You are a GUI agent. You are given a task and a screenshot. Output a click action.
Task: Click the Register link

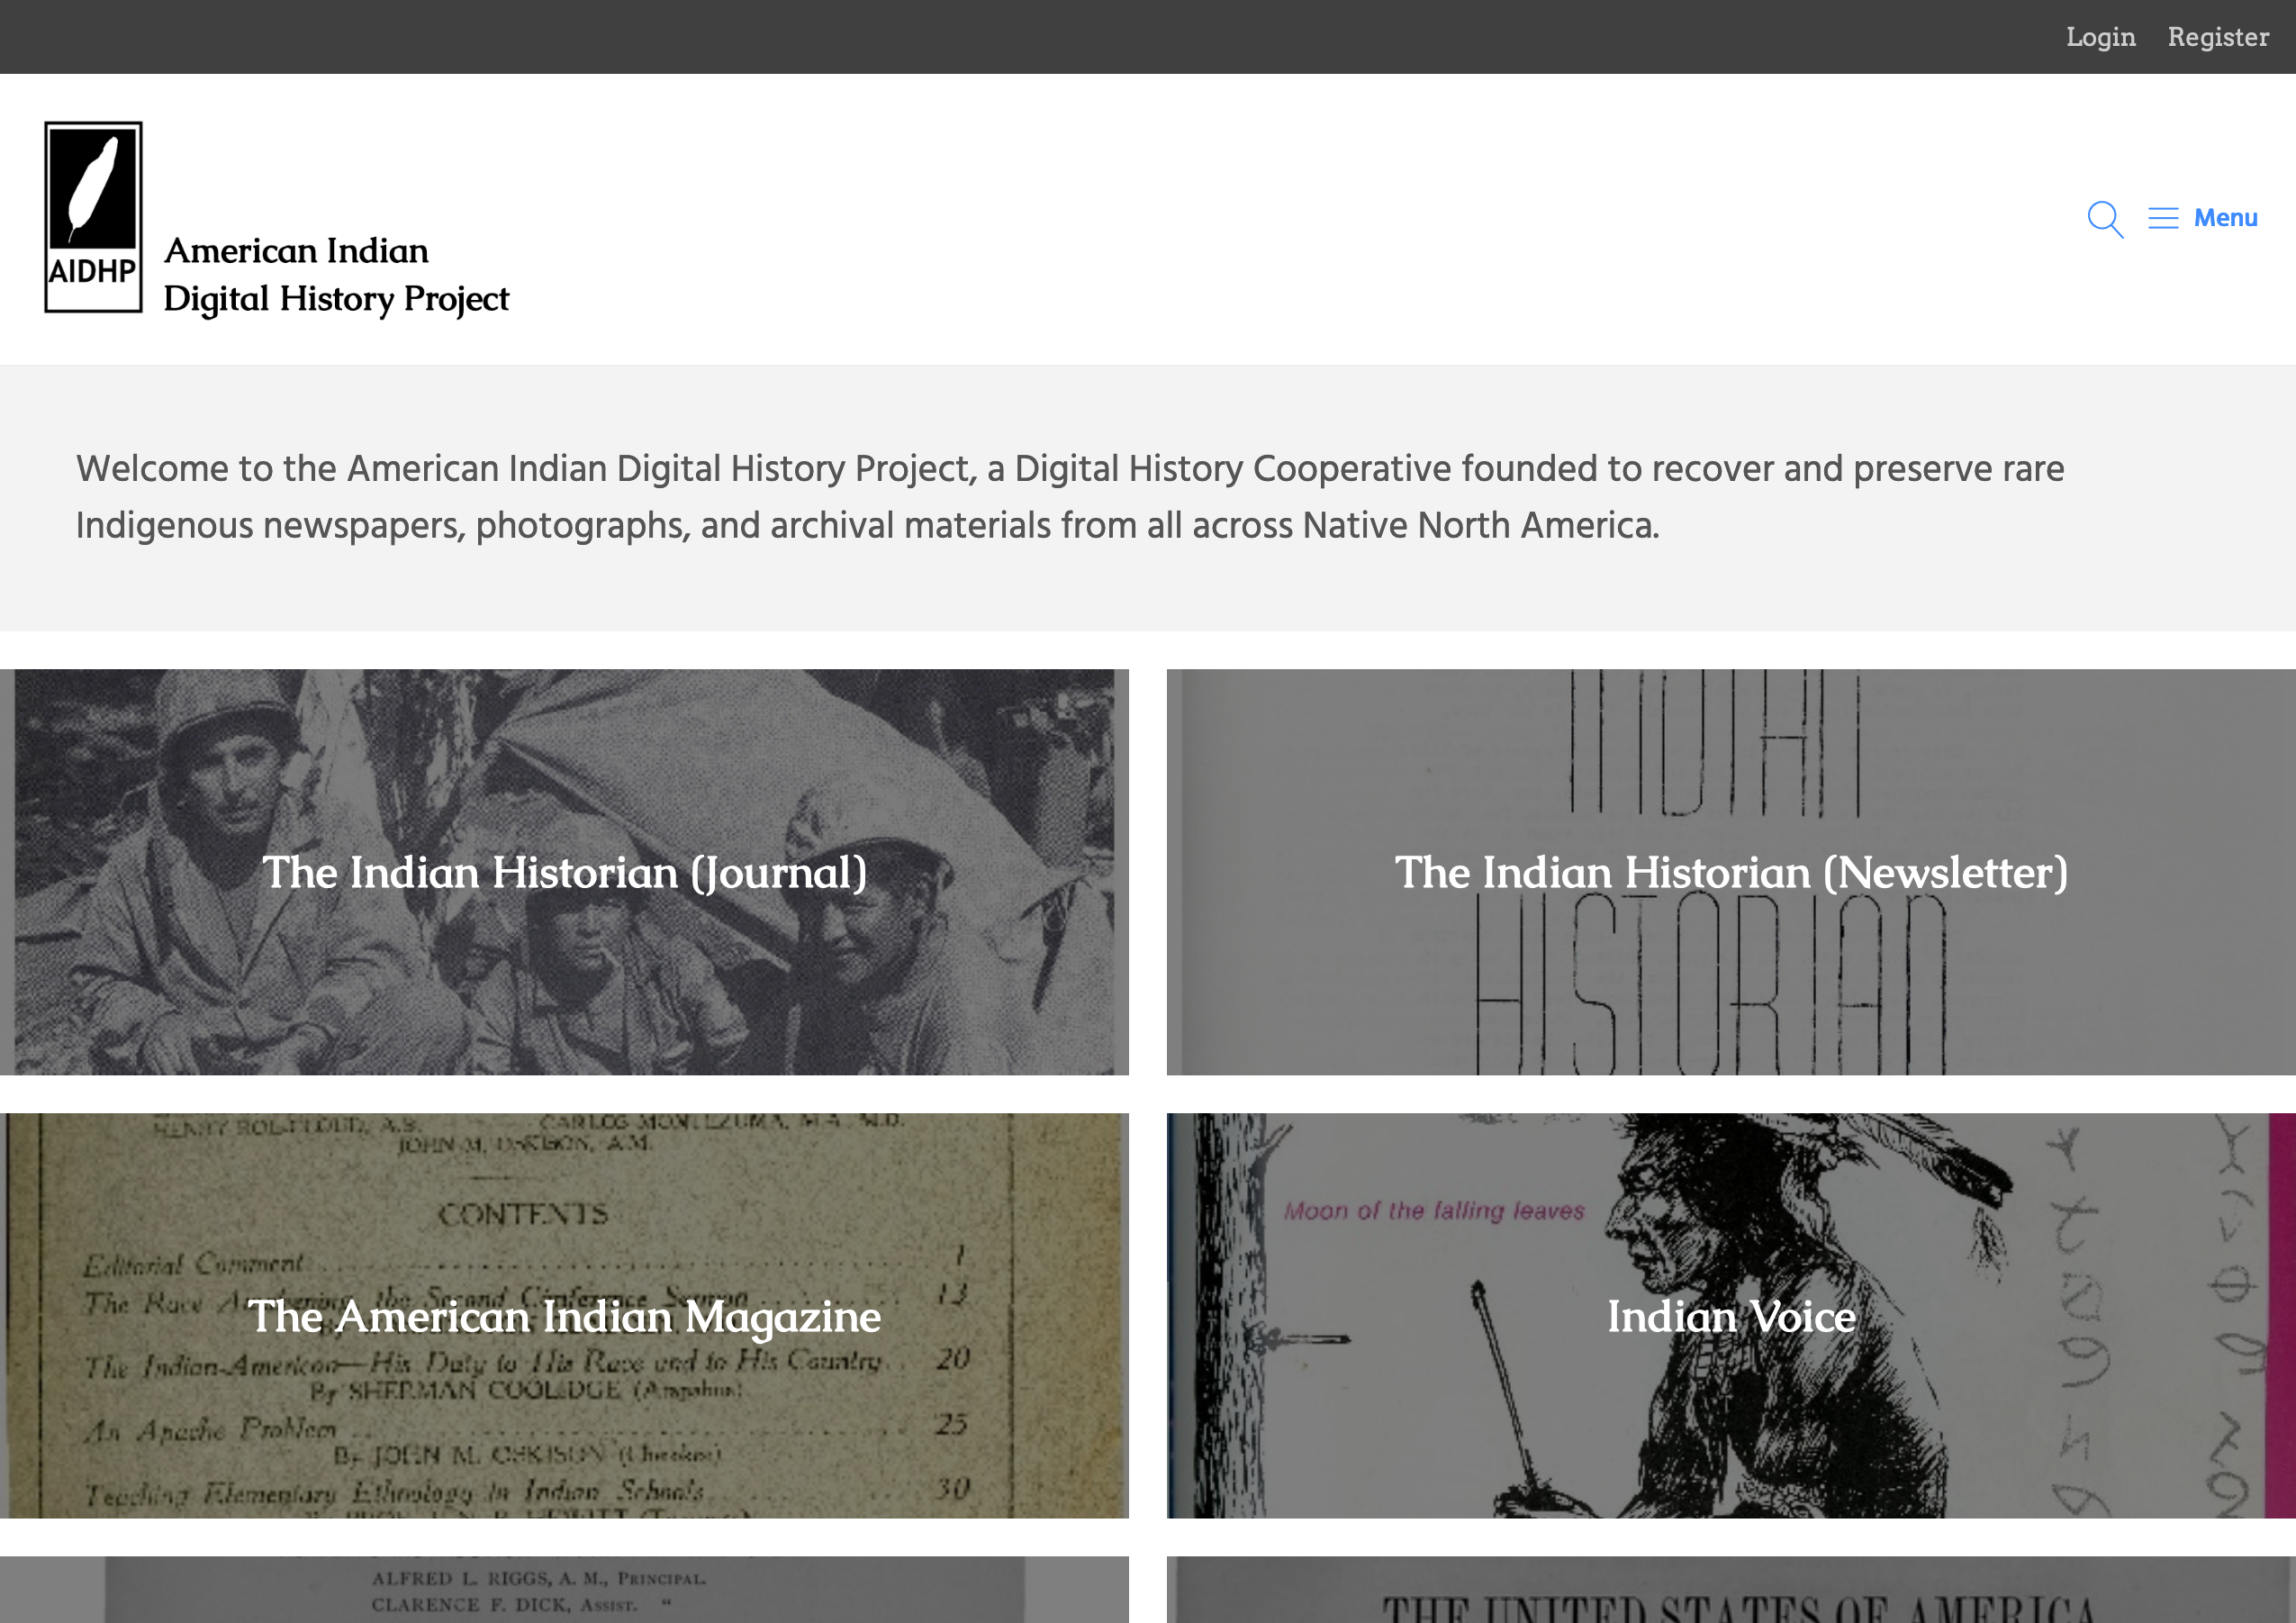2218,37
